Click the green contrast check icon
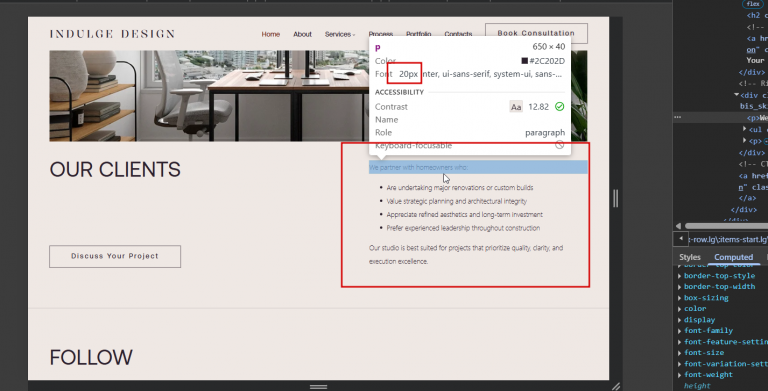Screen dimensions: 768x391 tap(559, 106)
